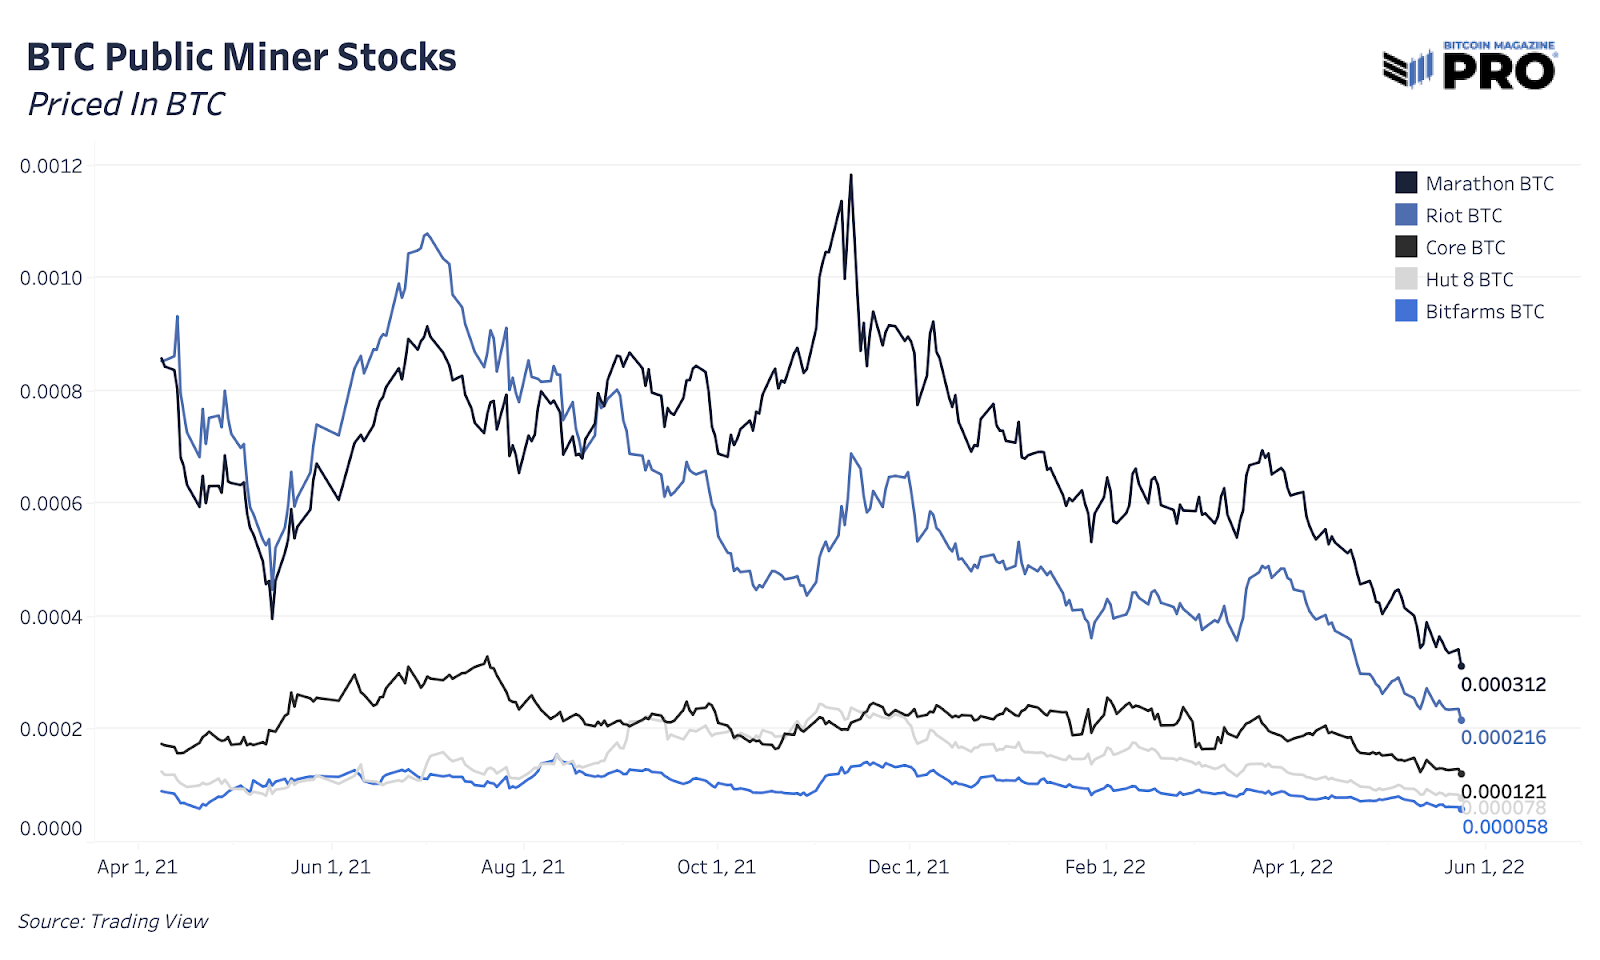The width and height of the screenshot is (1600, 960).
Task: Click the Dec 1, 21 x-axis label
Action: point(908,867)
